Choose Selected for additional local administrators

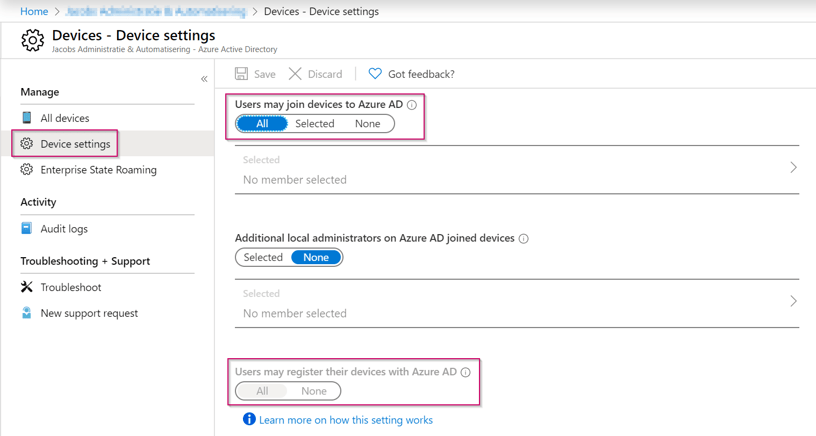point(263,258)
